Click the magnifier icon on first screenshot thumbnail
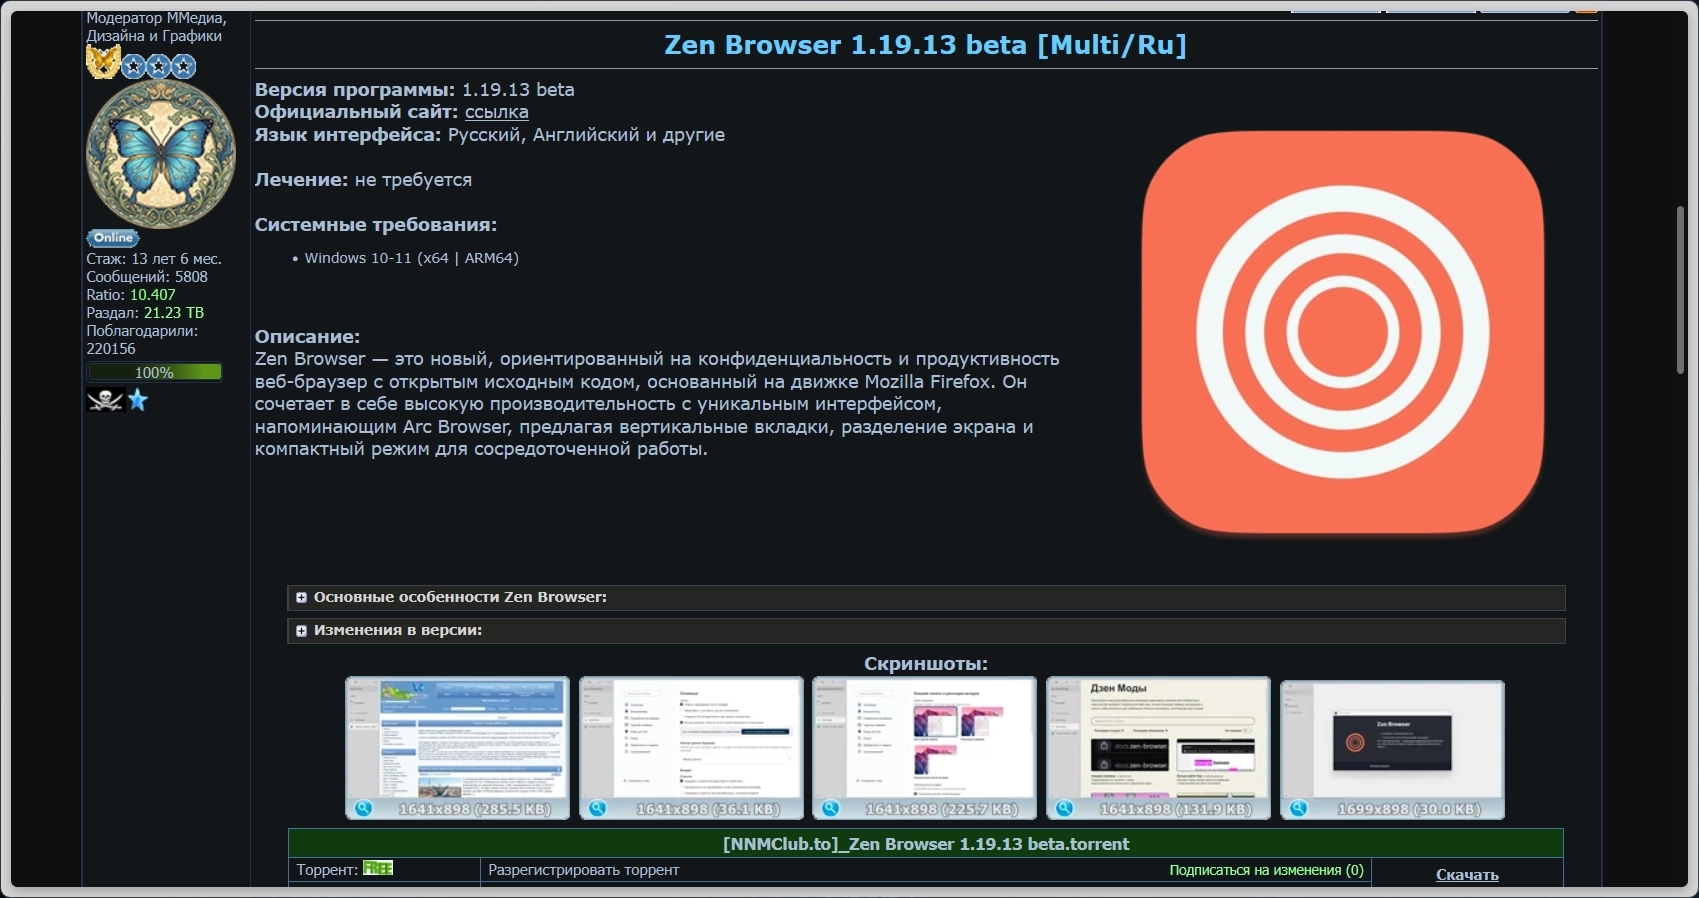This screenshot has height=898, width=1699. (364, 808)
